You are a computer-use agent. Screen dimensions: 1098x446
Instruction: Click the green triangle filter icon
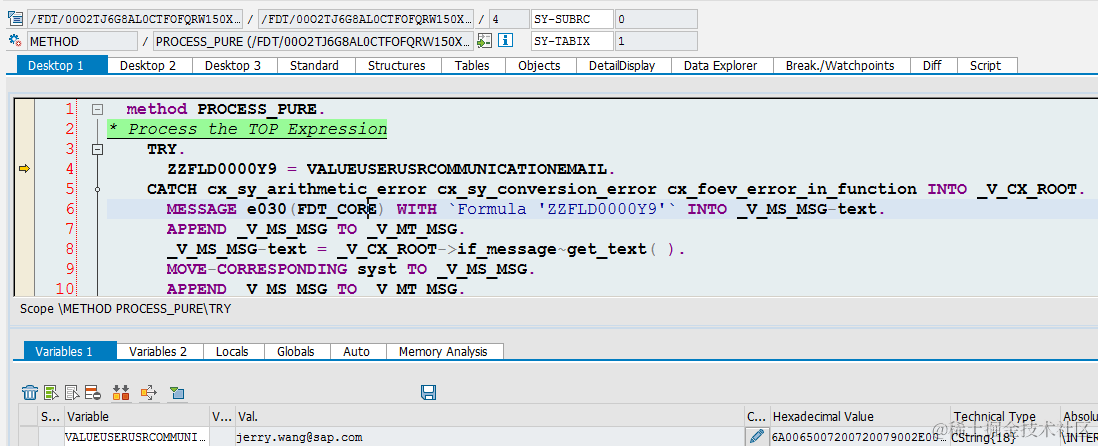point(176,392)
